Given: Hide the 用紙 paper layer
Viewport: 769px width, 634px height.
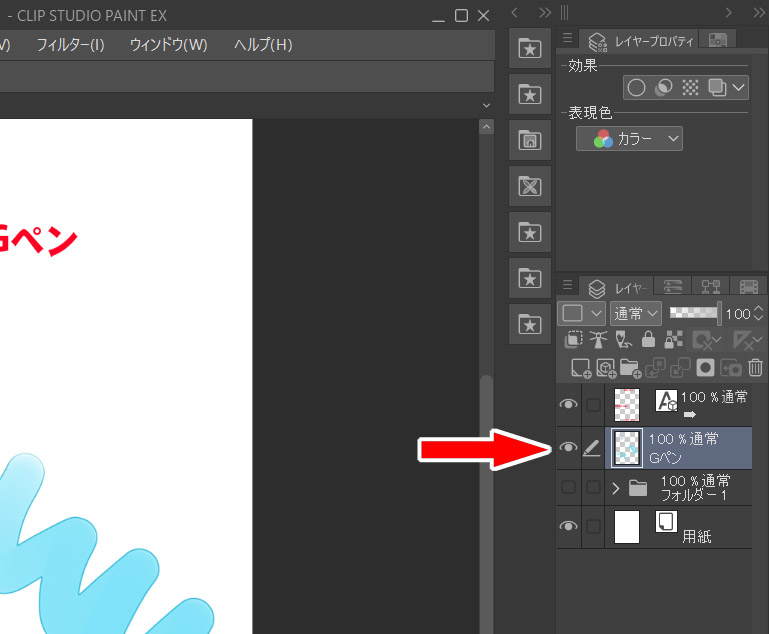Looking at the screenshot, I should [x=568, y=527].
